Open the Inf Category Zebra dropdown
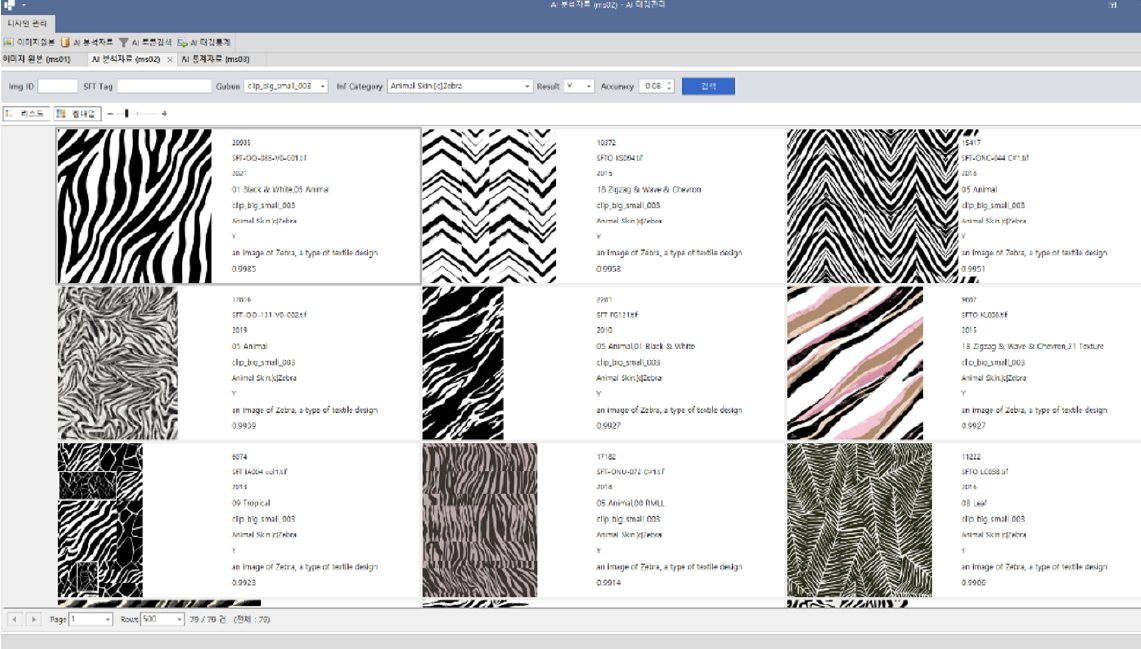 pyautogui.click(x=527, y=87)
